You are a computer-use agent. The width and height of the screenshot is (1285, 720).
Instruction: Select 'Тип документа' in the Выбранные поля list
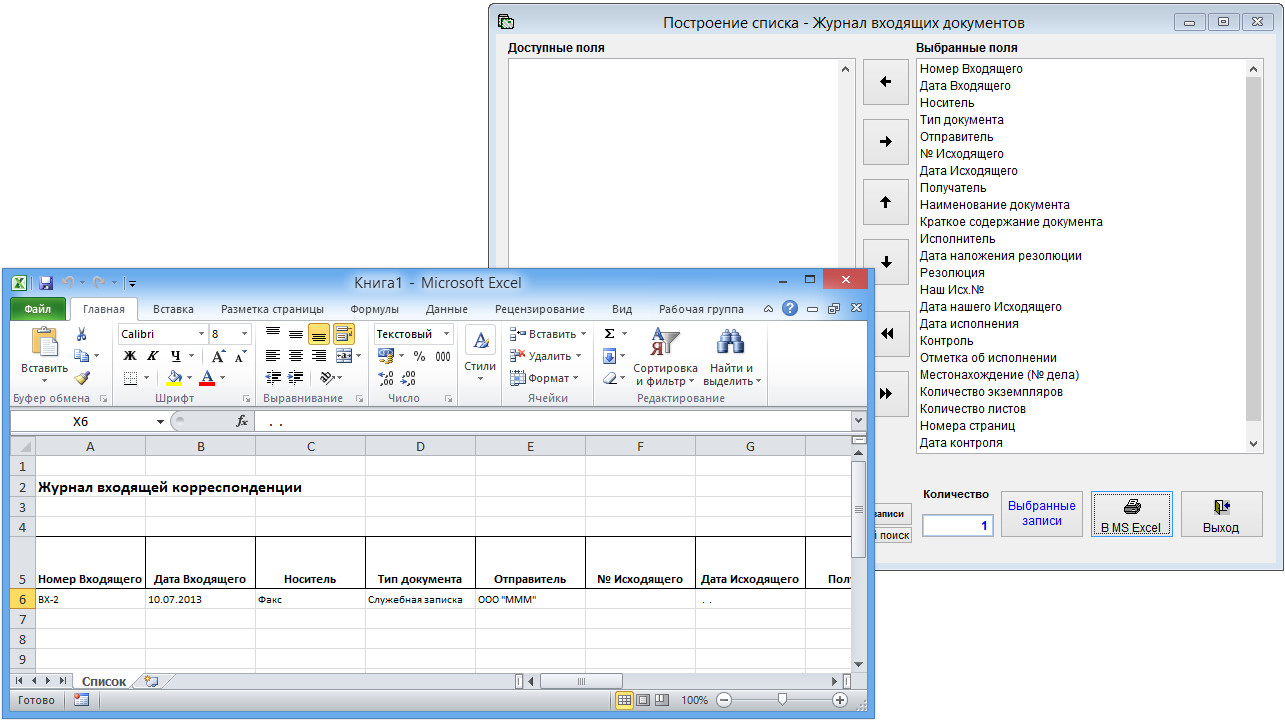point(961,120)
